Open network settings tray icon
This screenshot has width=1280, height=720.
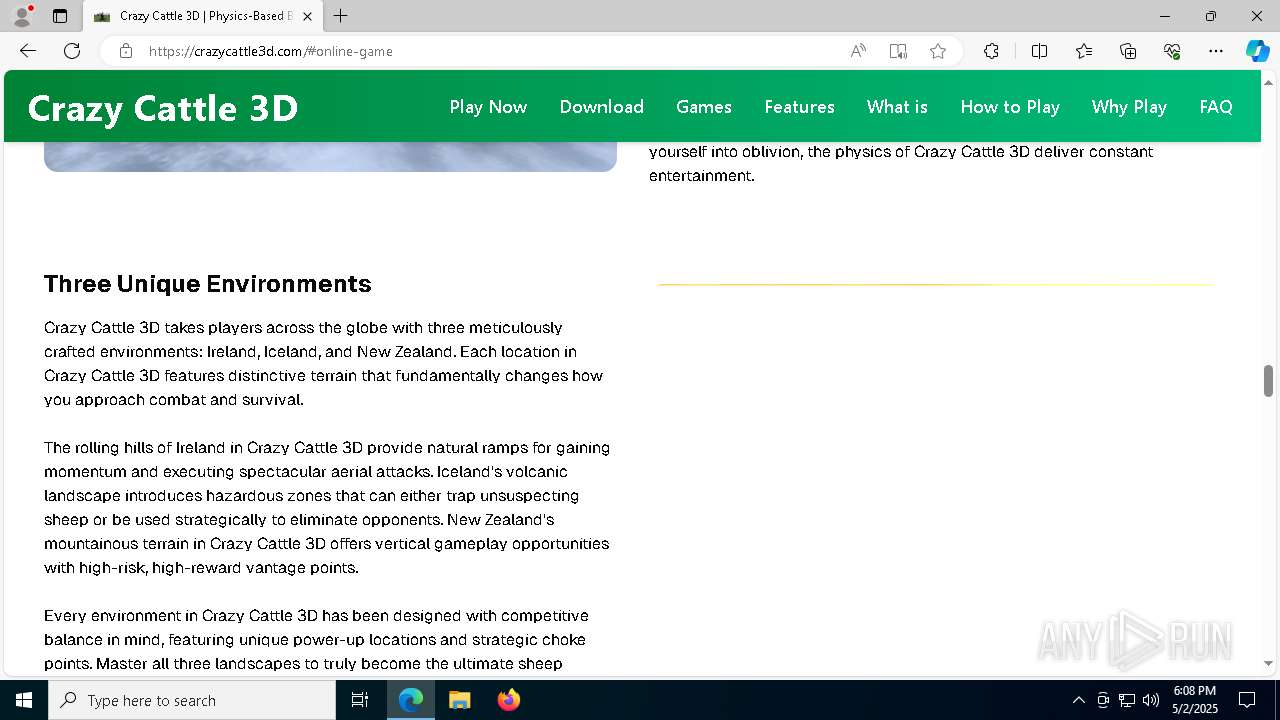[x=1127, y=700]
